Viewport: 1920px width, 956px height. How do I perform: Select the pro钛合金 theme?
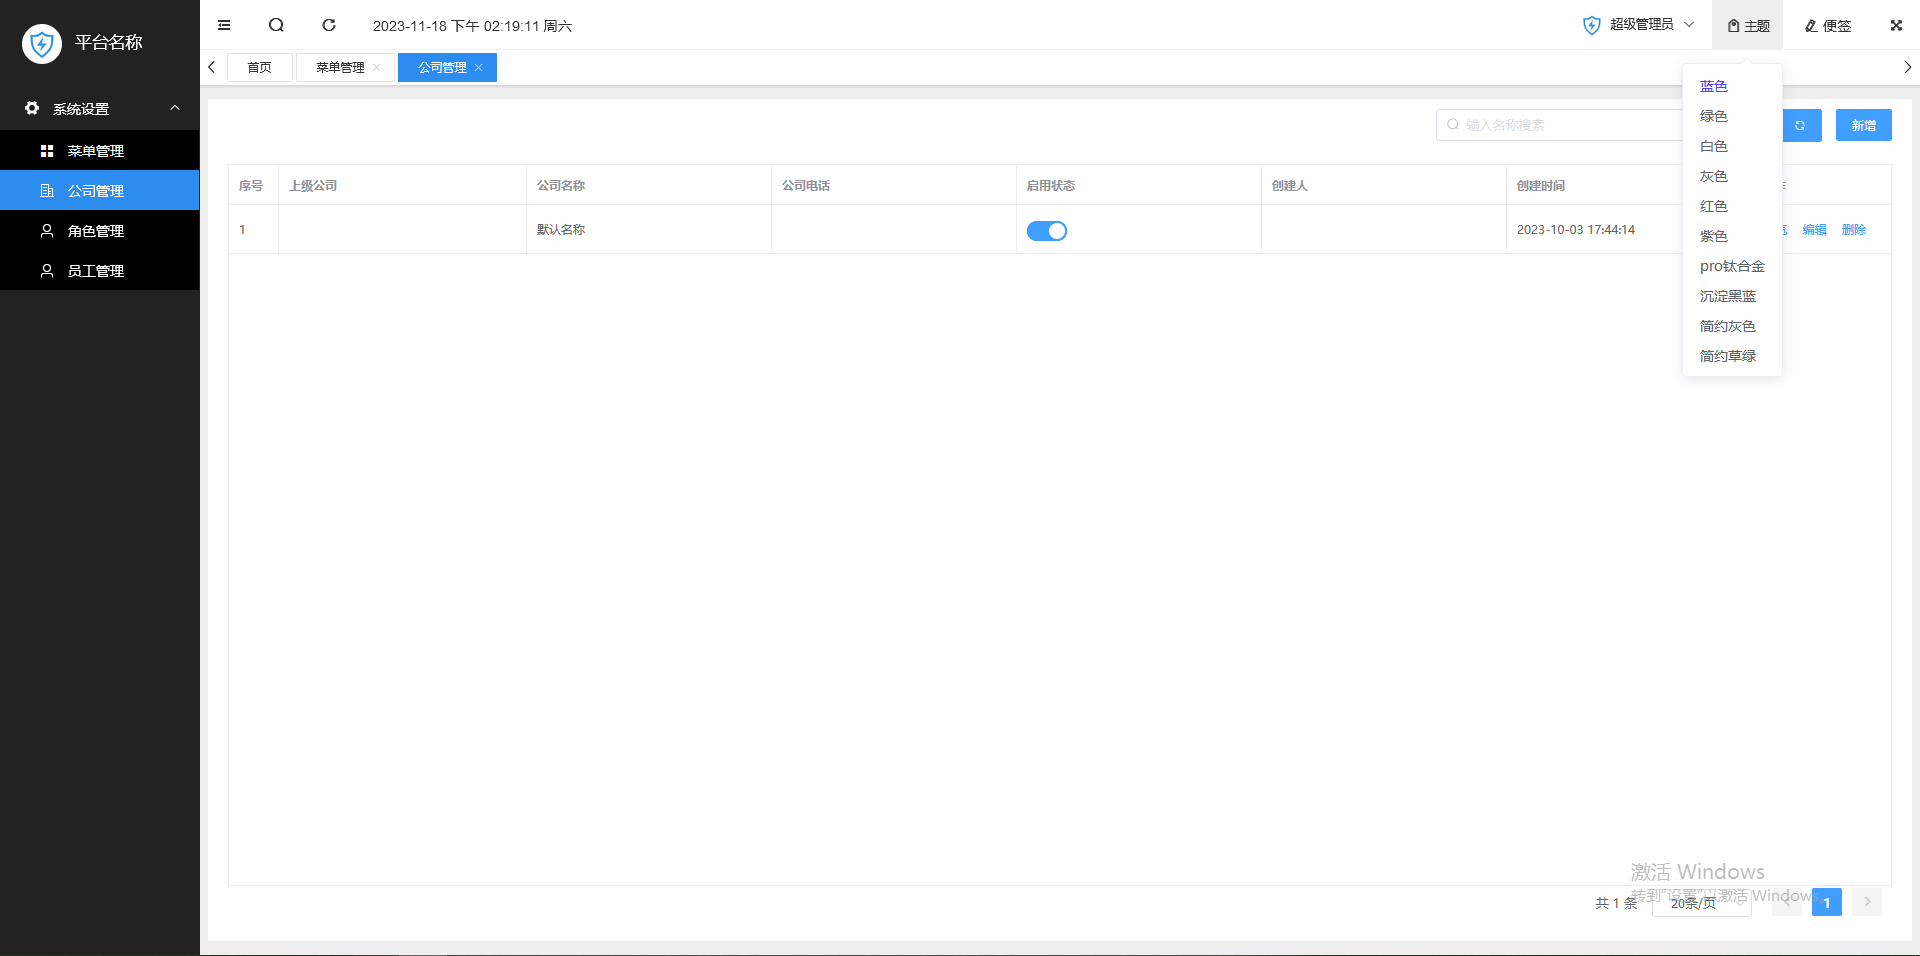tap(1732, 266)
